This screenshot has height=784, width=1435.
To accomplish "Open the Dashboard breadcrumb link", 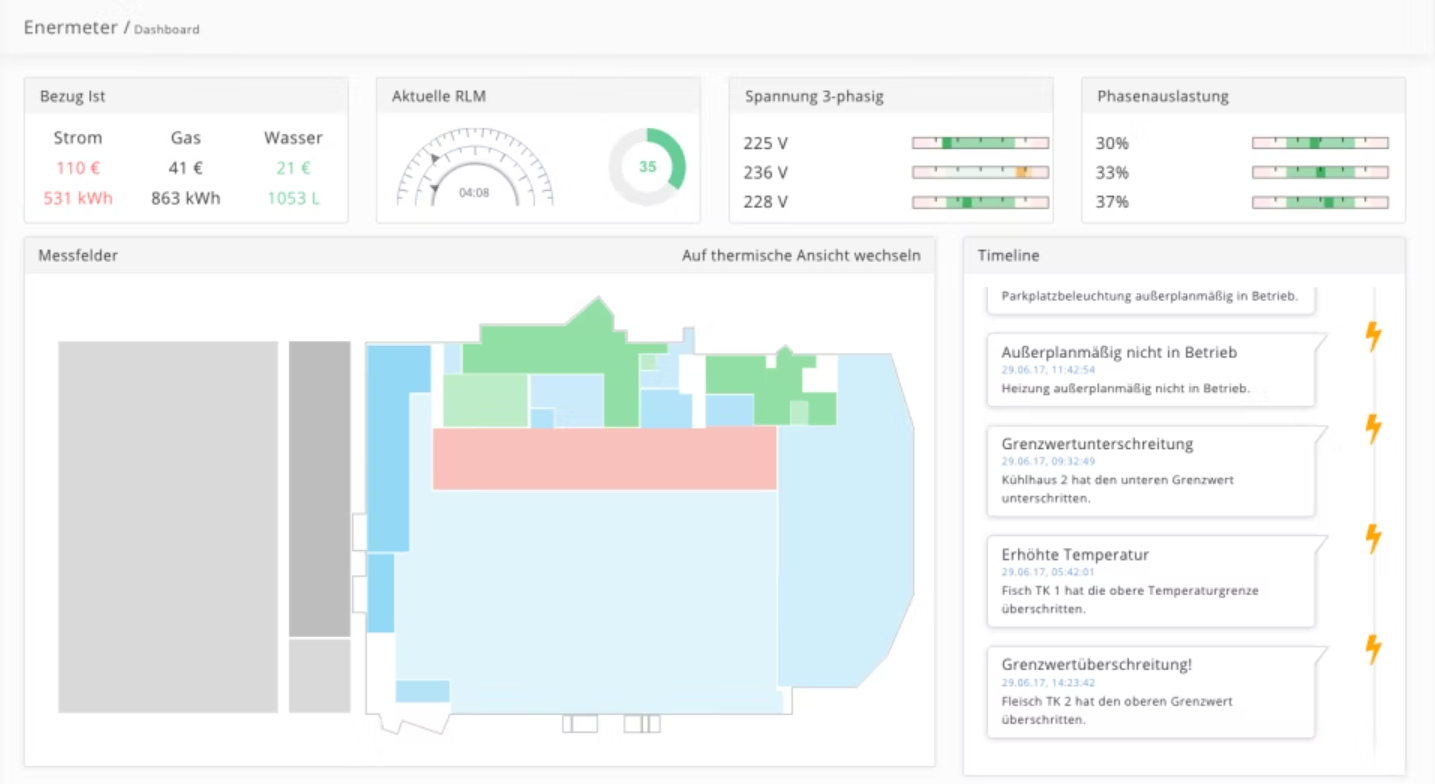I will pos(167,30).
